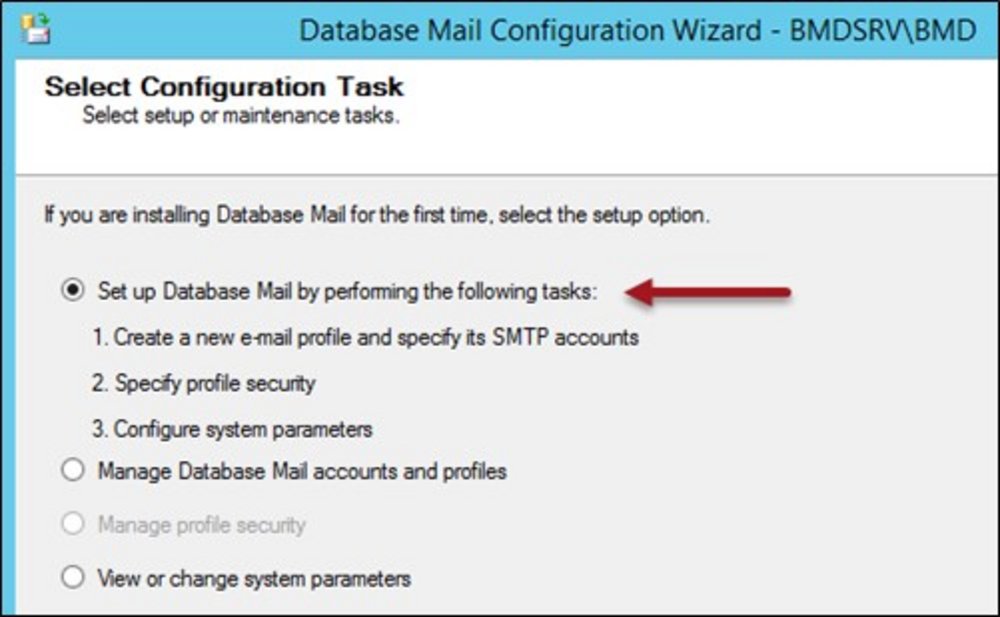Click step 1 'Create a new e-mail profile' text
1000x617 pixels.
point(365,337)
